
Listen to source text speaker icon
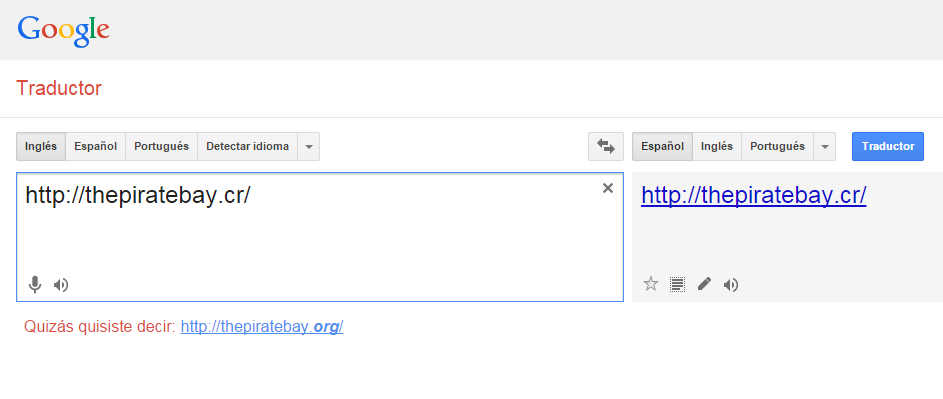pyautogui.click(x=61, y=285)
